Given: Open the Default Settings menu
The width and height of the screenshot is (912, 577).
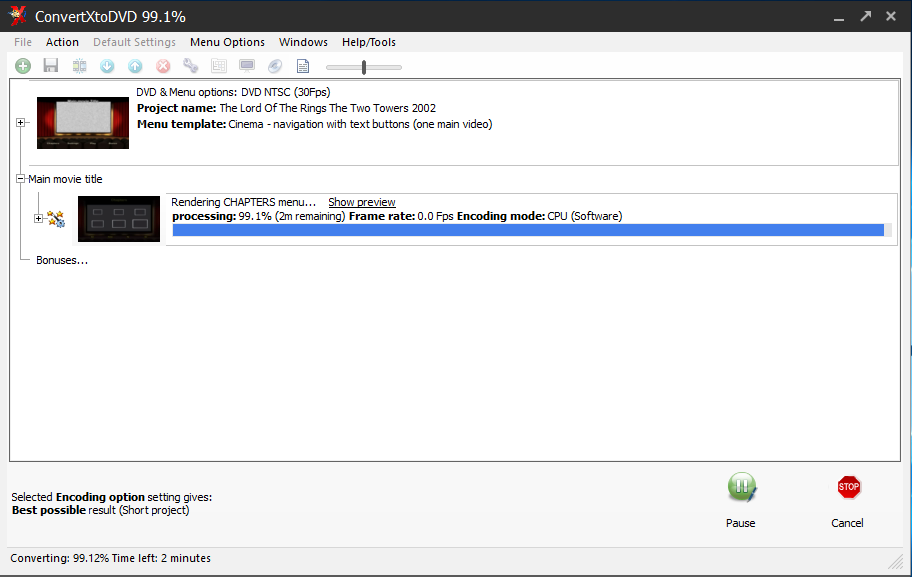Looking at the screenshot, I should pyautogui.click(x=134, y=42).
